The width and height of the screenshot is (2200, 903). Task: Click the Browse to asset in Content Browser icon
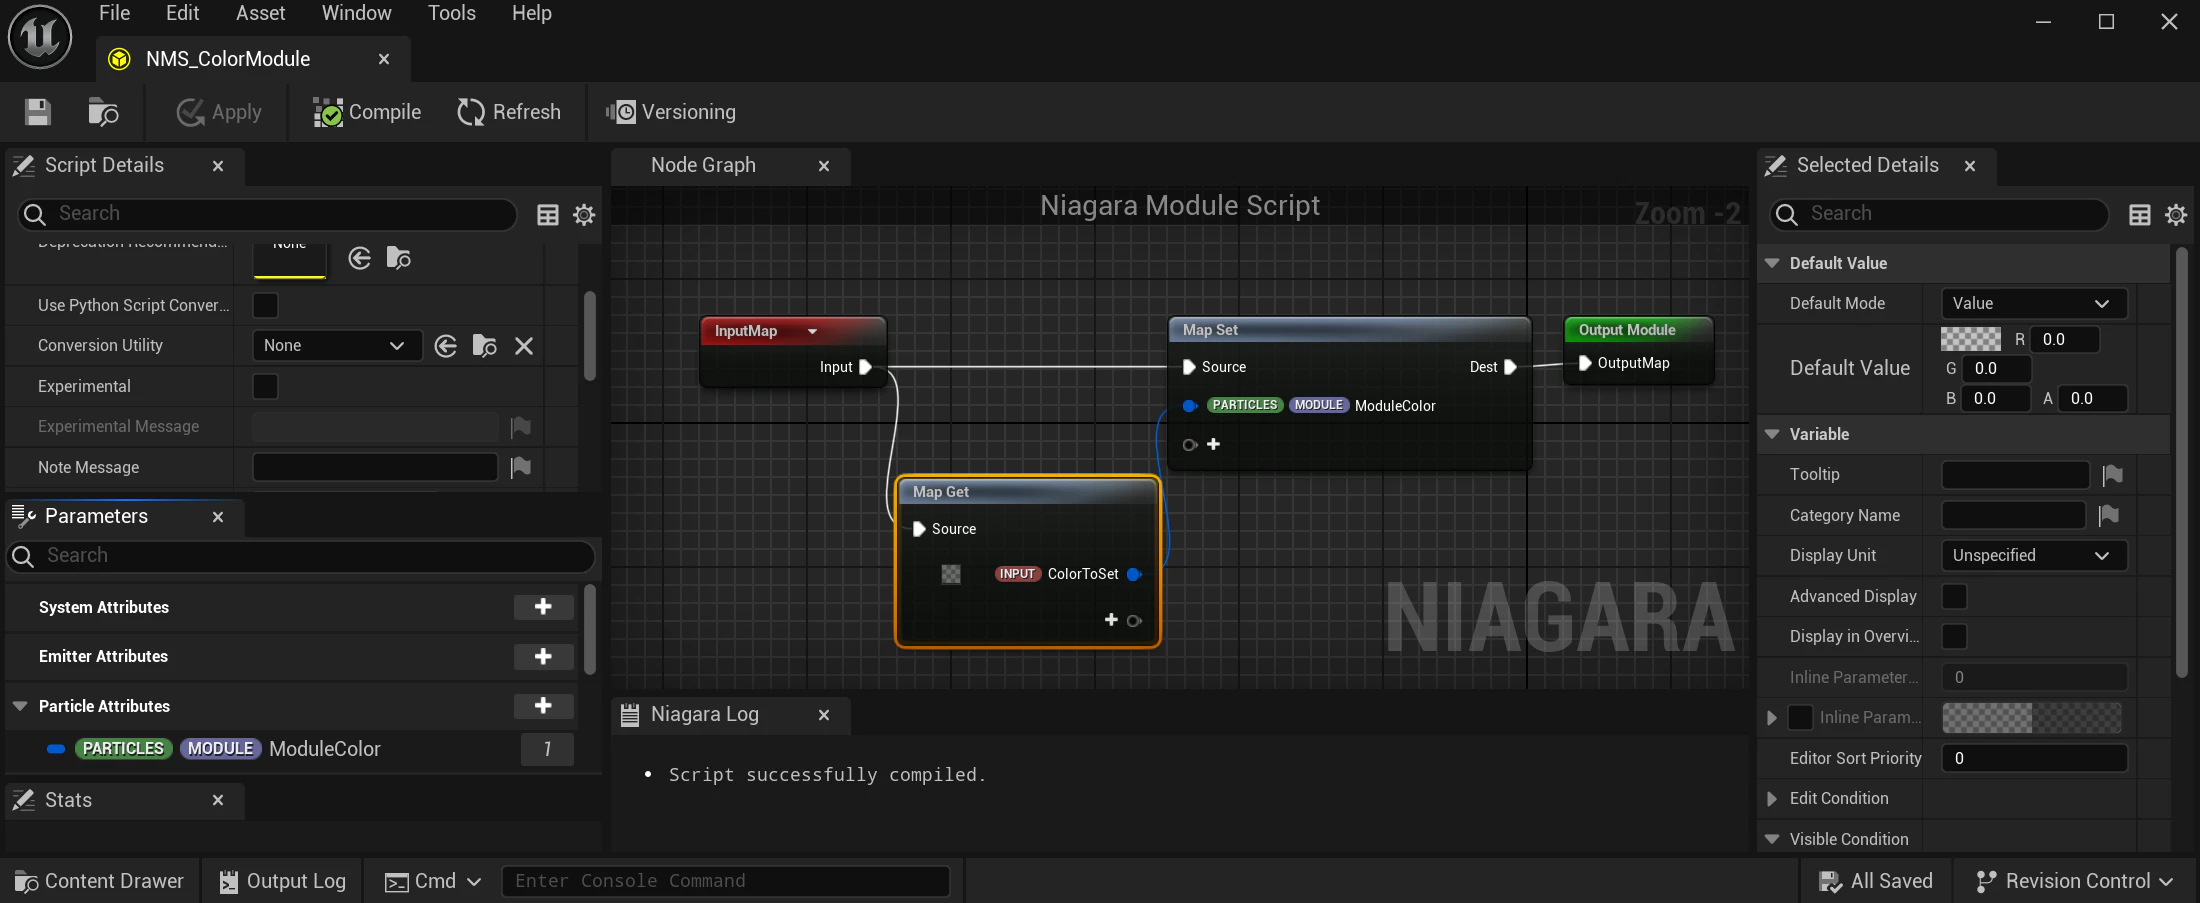[103, 112]
